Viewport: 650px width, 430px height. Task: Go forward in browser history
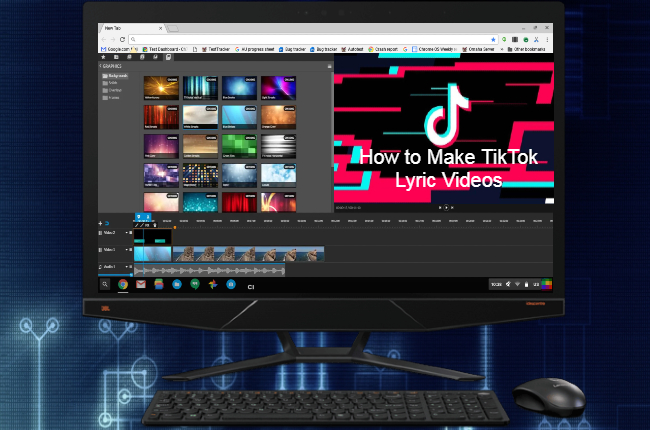click(113, 39)
